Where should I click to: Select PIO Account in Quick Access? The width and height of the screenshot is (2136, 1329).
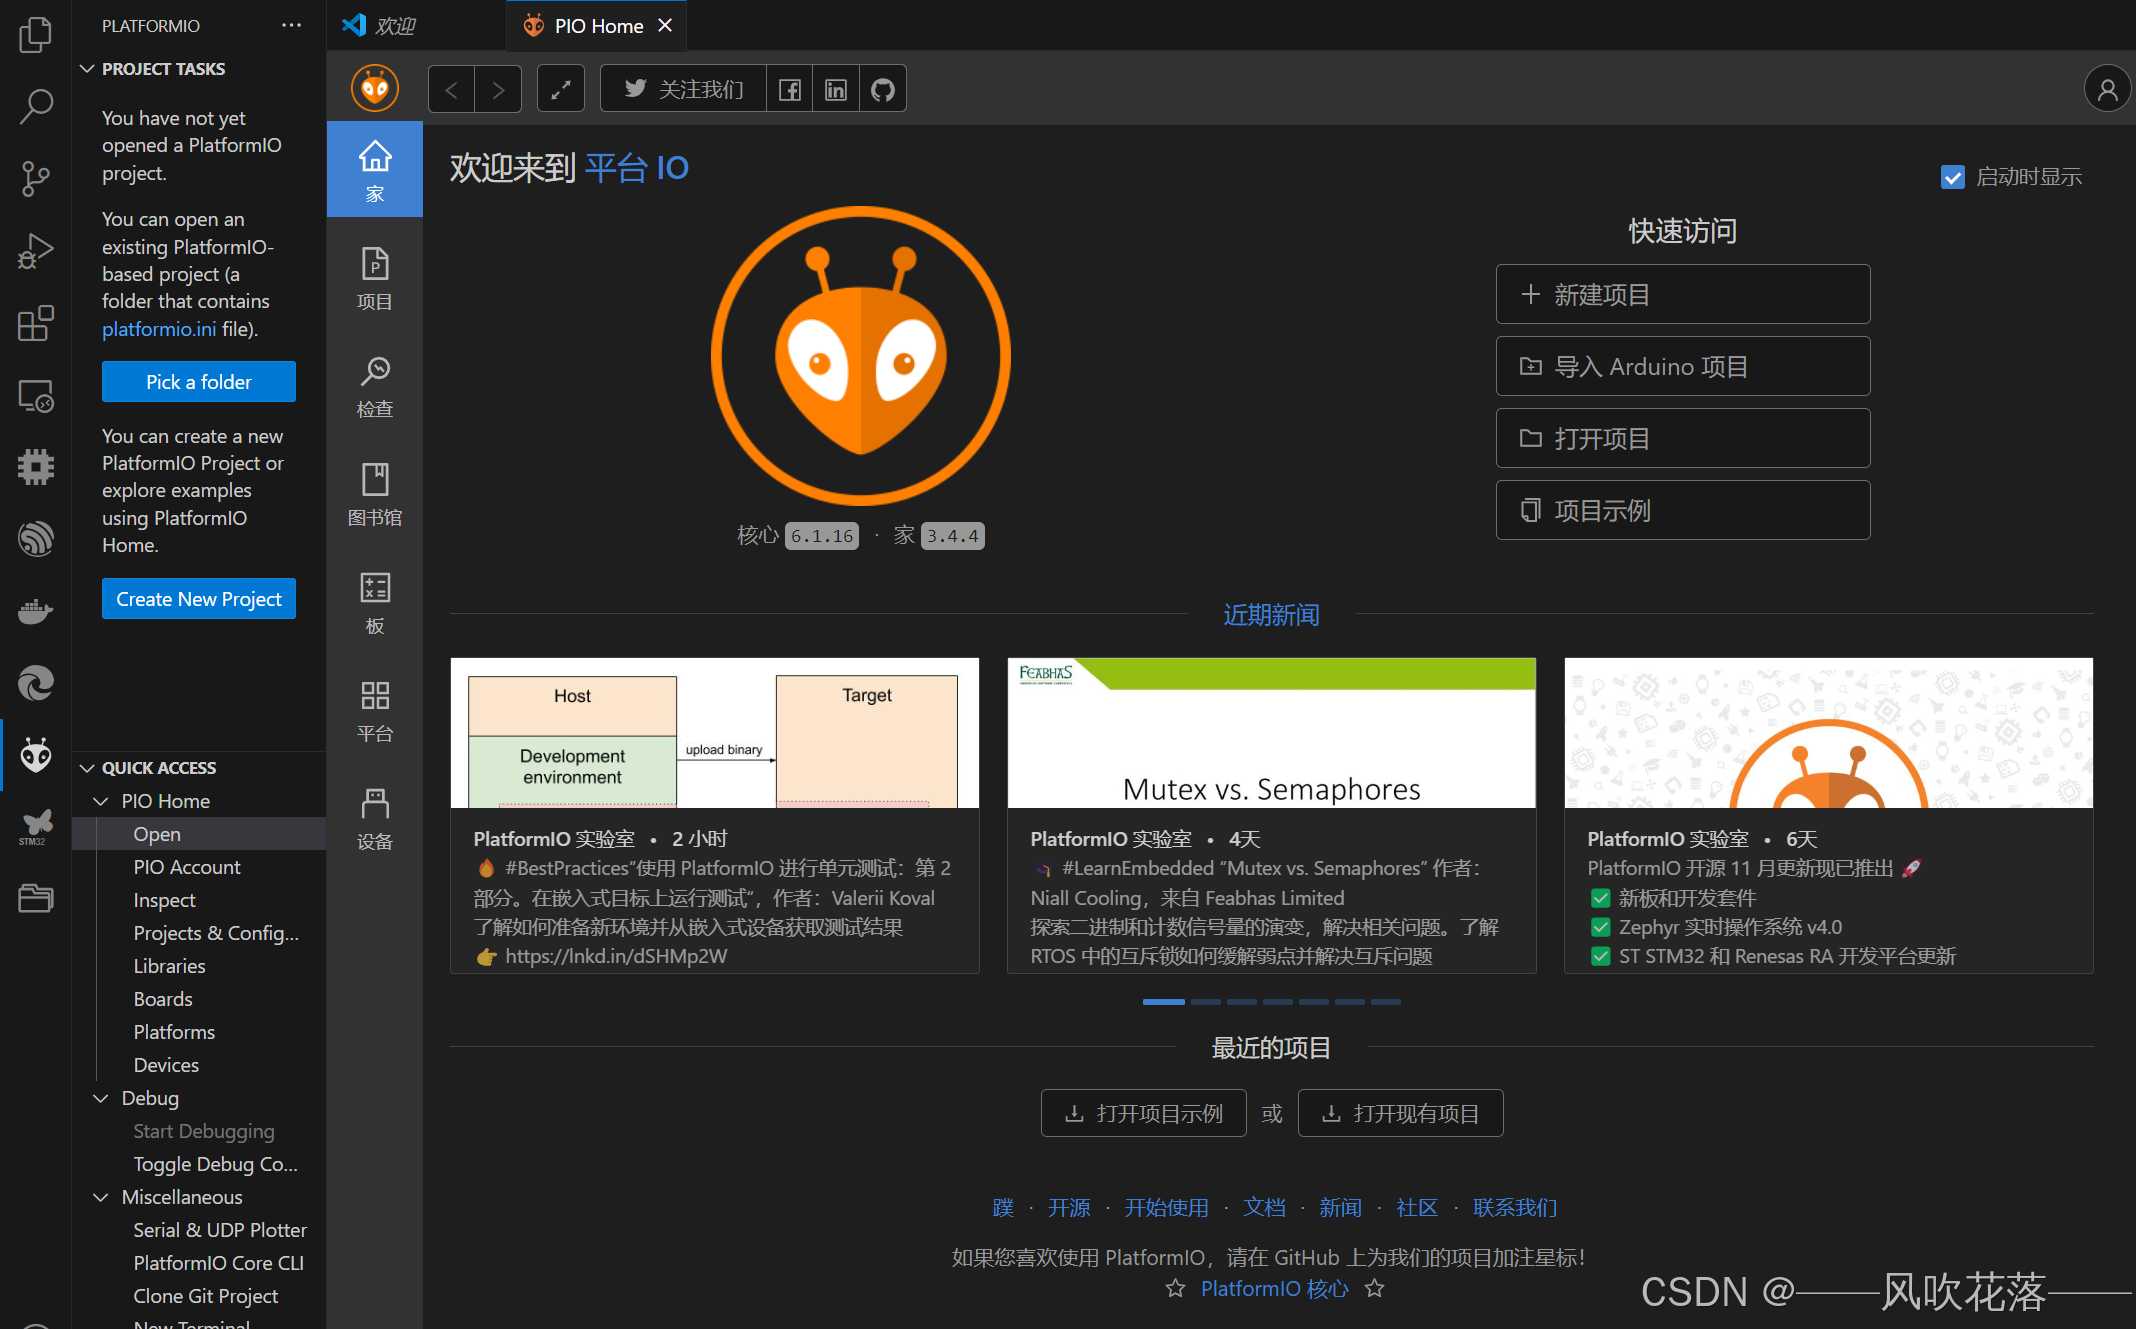click(x=187, y=867)
